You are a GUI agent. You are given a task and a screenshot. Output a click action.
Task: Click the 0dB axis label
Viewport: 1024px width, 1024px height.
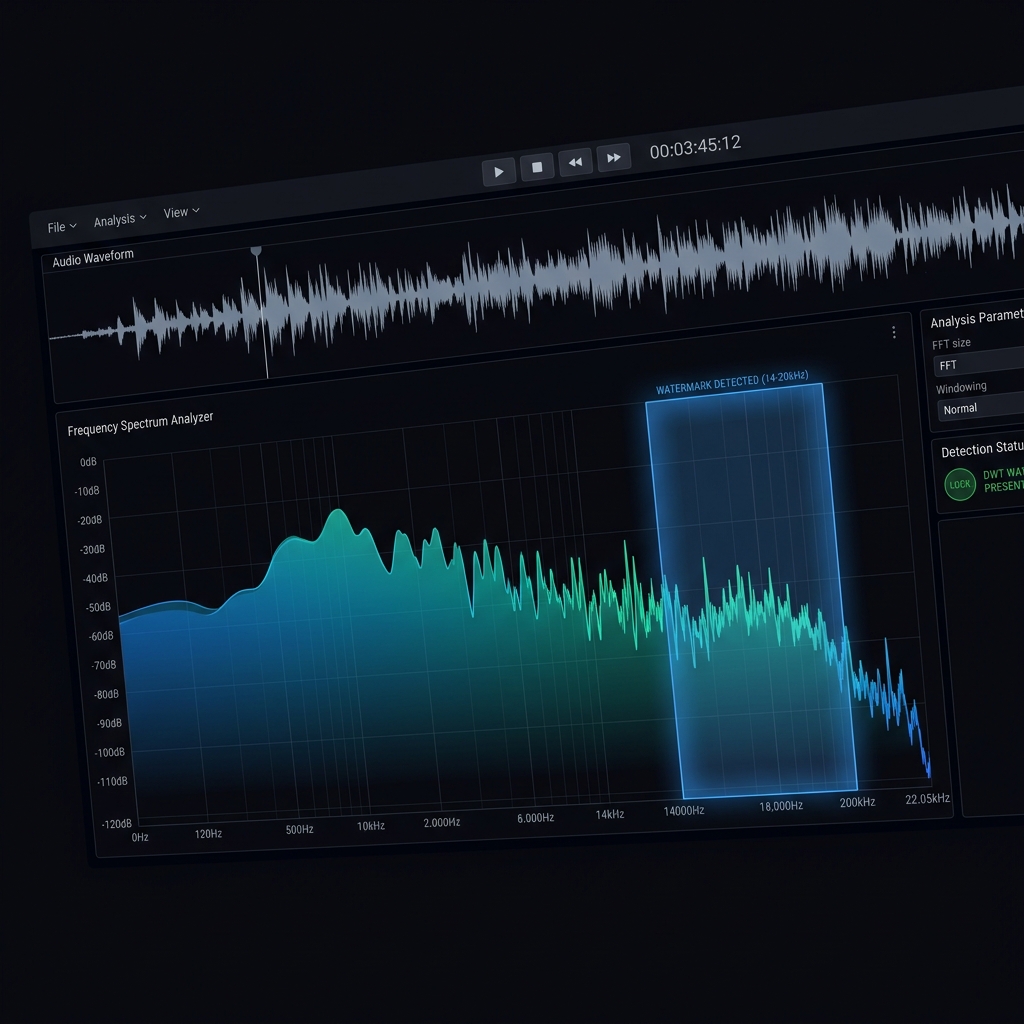click(x=88, y=462)
